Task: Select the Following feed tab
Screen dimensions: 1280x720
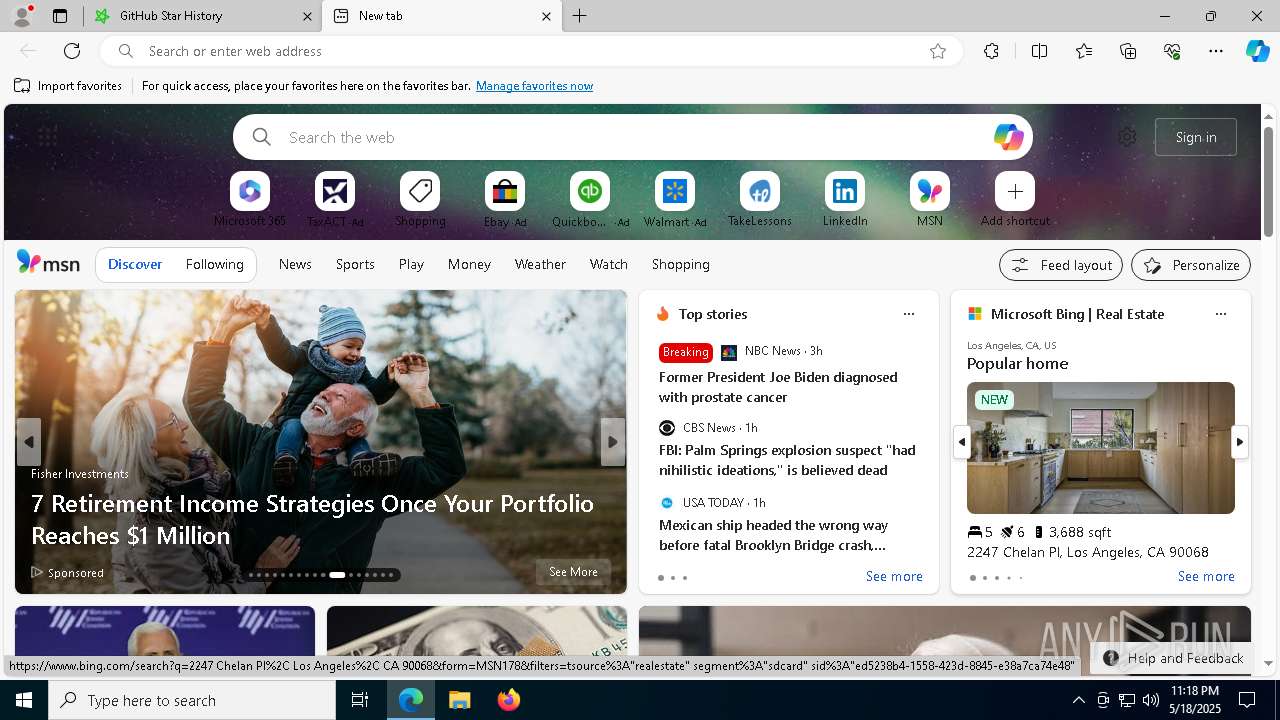Action: (214, 264)
